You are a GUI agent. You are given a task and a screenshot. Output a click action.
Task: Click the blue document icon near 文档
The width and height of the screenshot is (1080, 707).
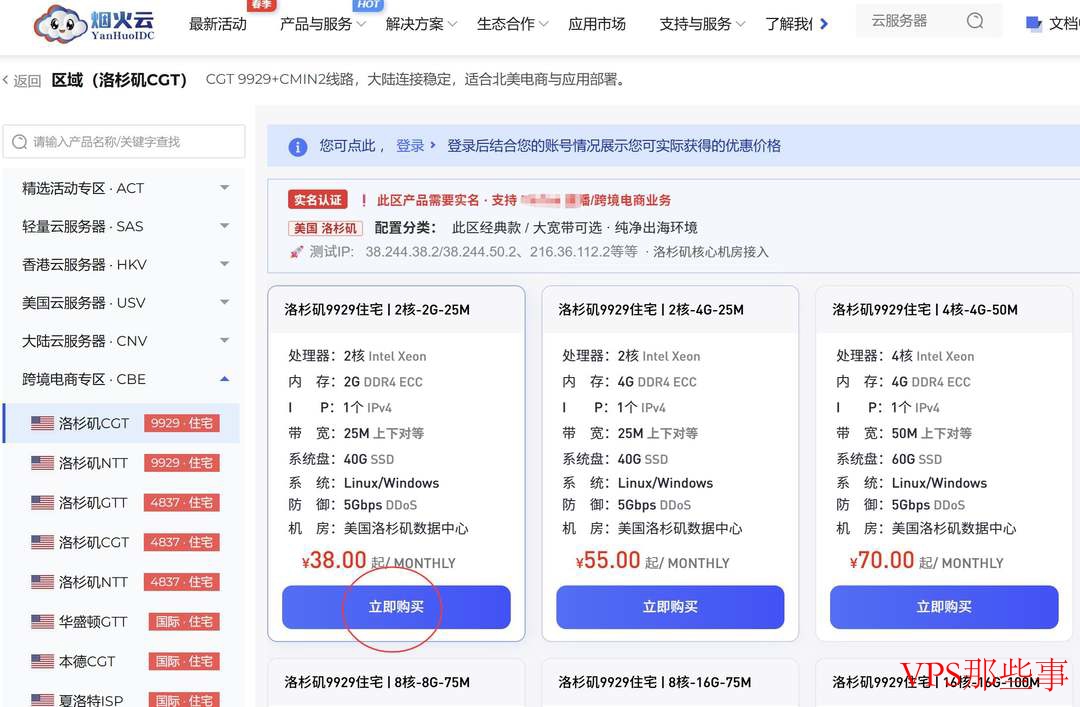(x=1033, y=23)
